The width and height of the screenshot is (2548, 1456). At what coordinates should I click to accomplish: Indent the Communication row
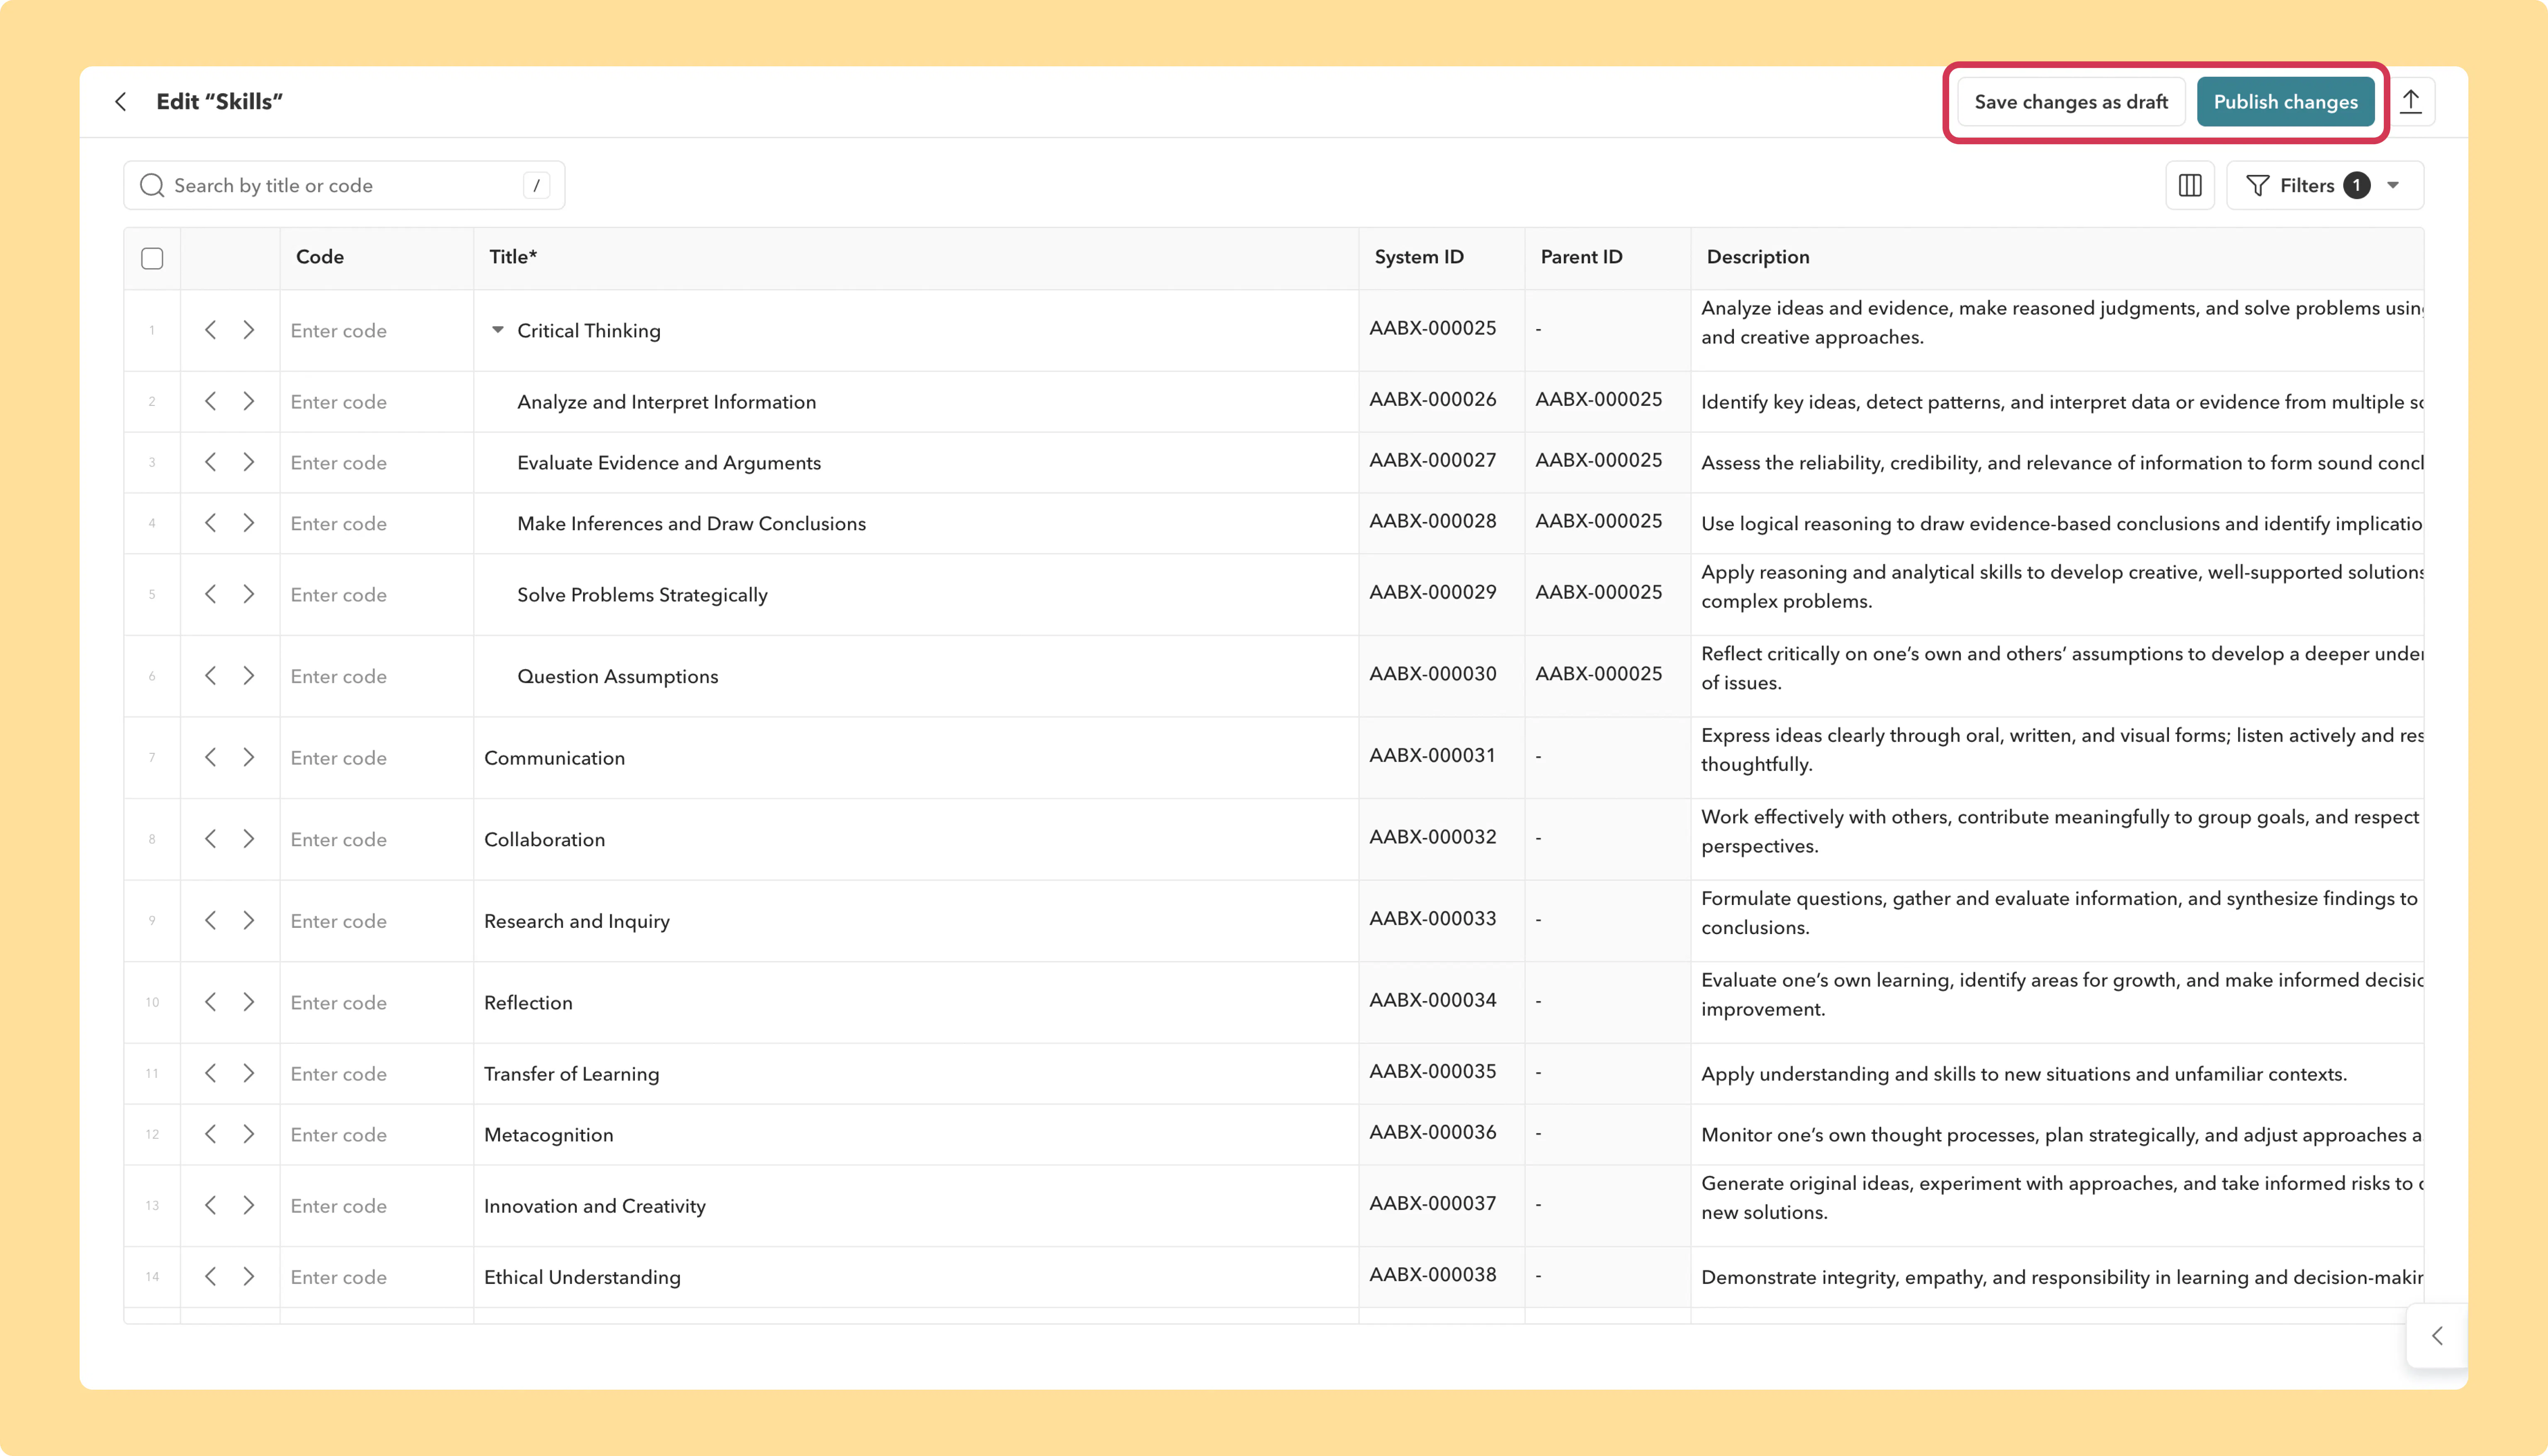coord(249,757)
